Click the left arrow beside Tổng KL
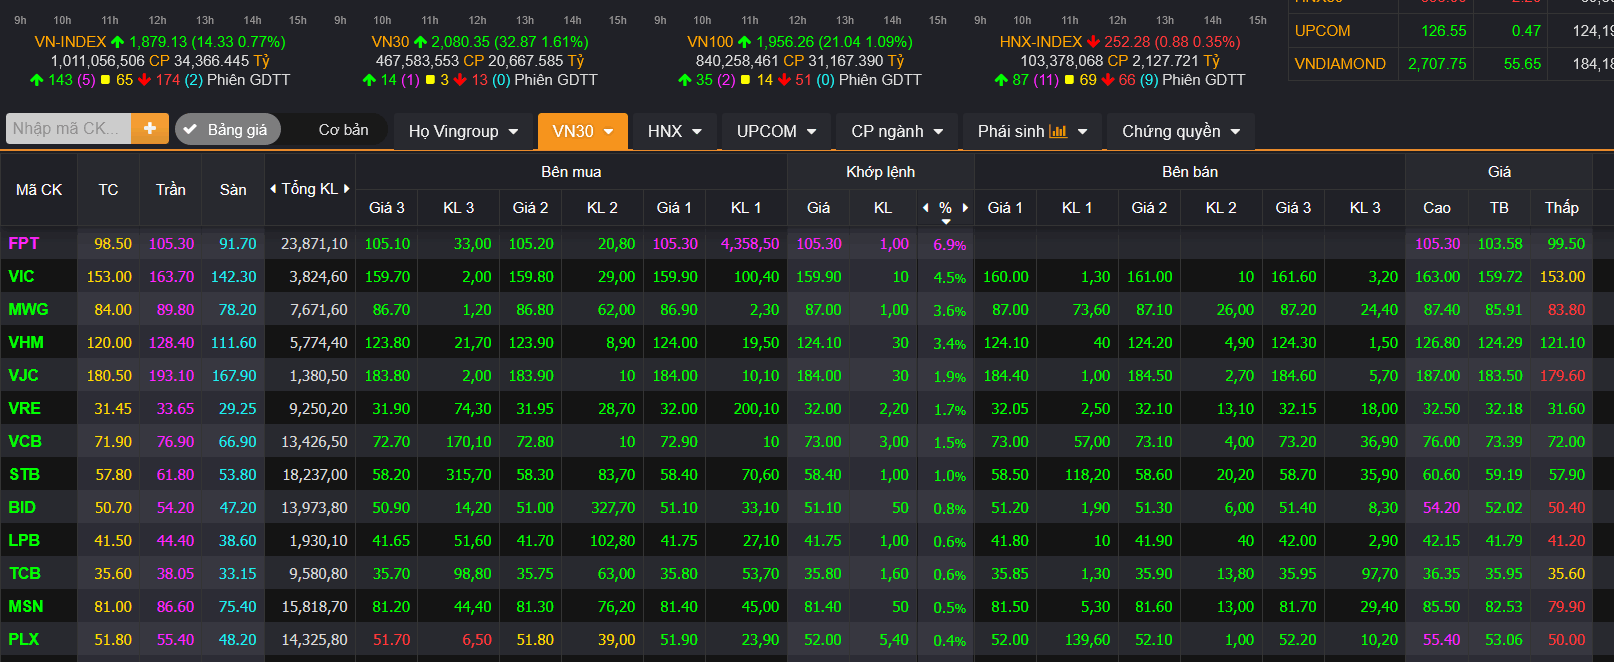Image resolution: width=1614 pixels, height=662 pixels. tap(273, 189)
